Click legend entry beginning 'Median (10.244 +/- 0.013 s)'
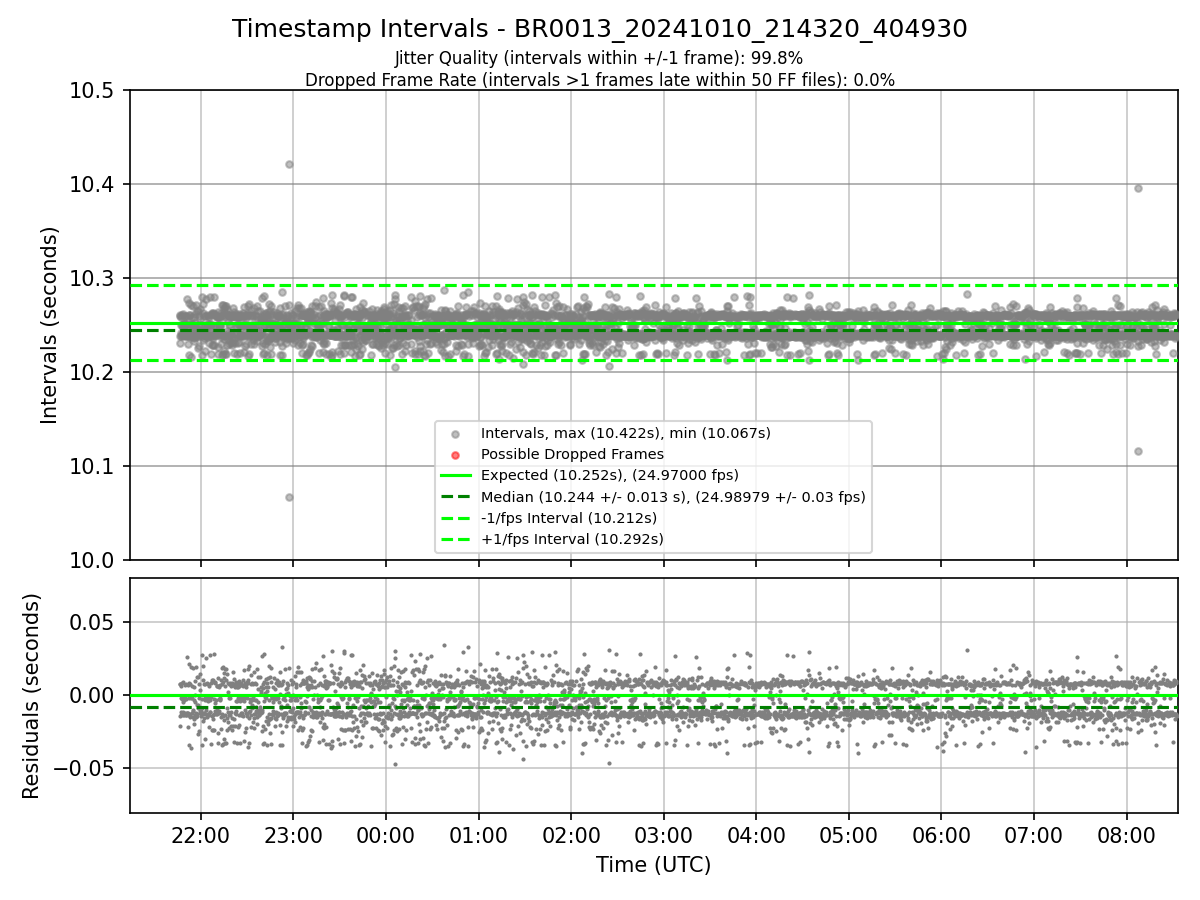Image resolution: width=1200 pixels, height=900 pixels. 673,496
